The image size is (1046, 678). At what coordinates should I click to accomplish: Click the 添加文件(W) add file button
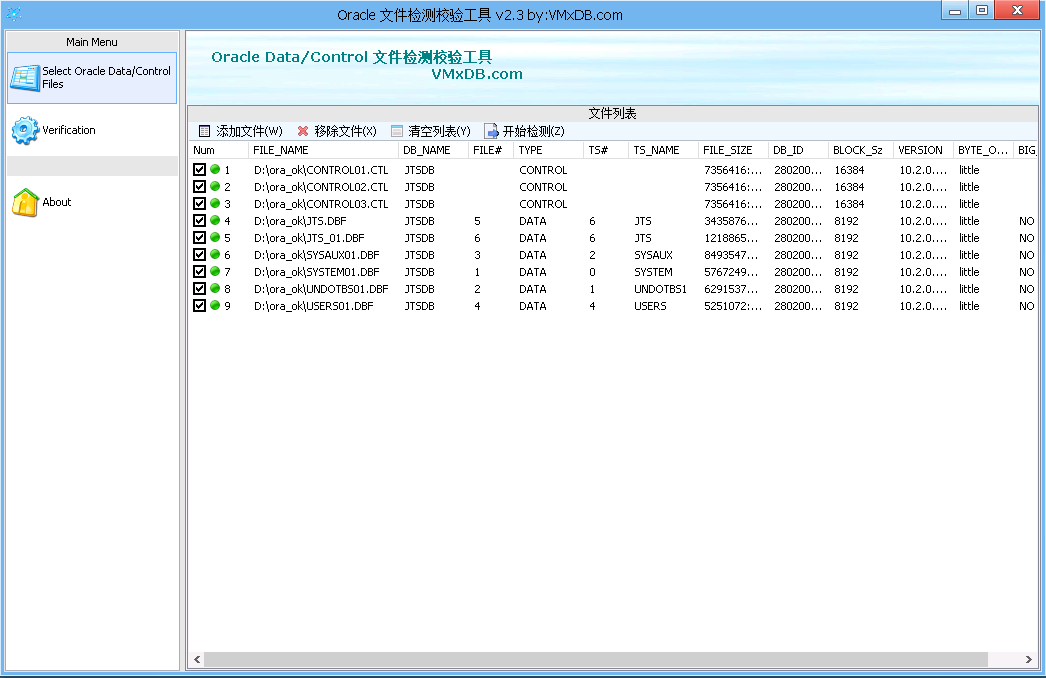[241, 131]
